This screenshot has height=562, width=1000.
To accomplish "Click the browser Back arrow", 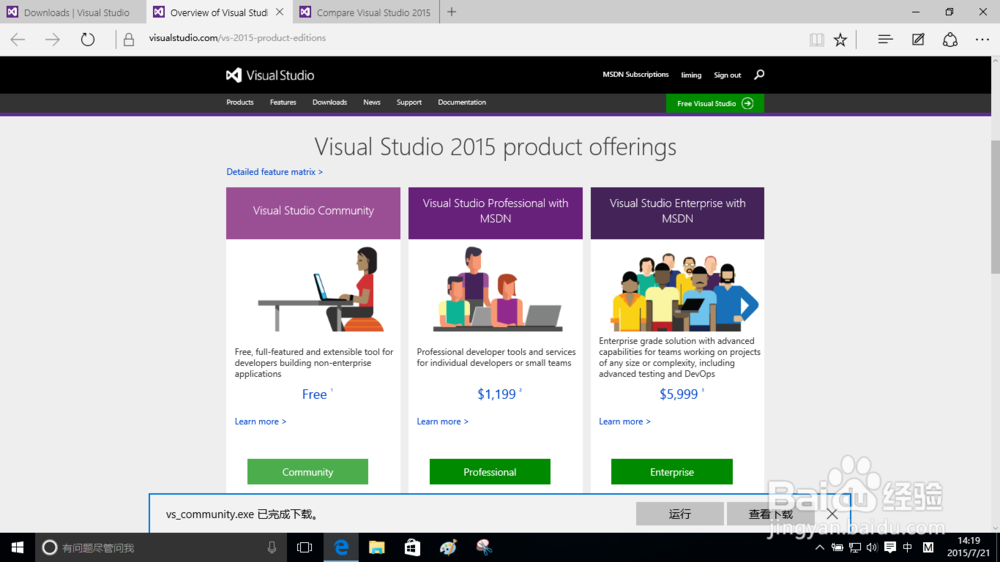I will (x=18, y=40).
